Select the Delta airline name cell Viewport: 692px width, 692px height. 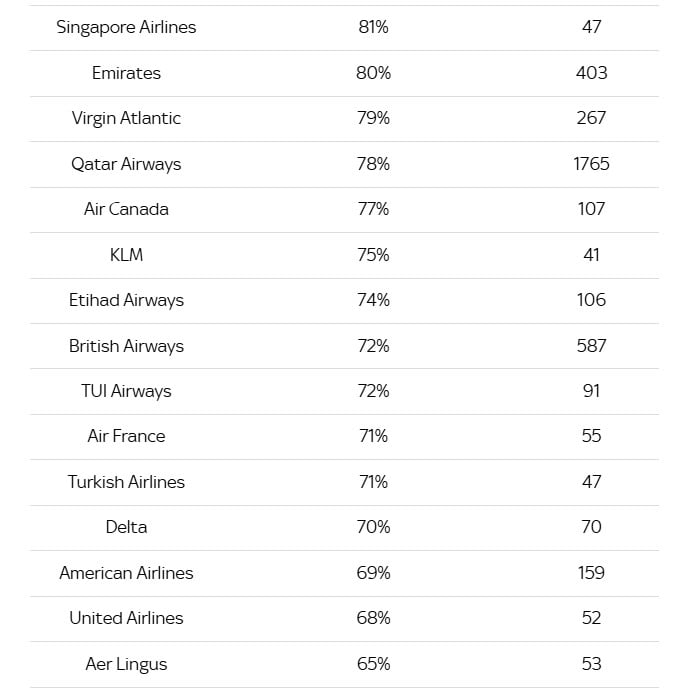126,527
